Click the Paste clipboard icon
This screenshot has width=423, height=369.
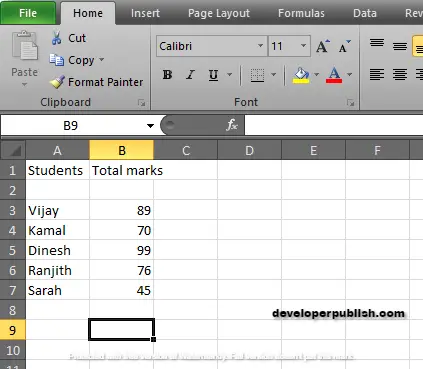25,46
